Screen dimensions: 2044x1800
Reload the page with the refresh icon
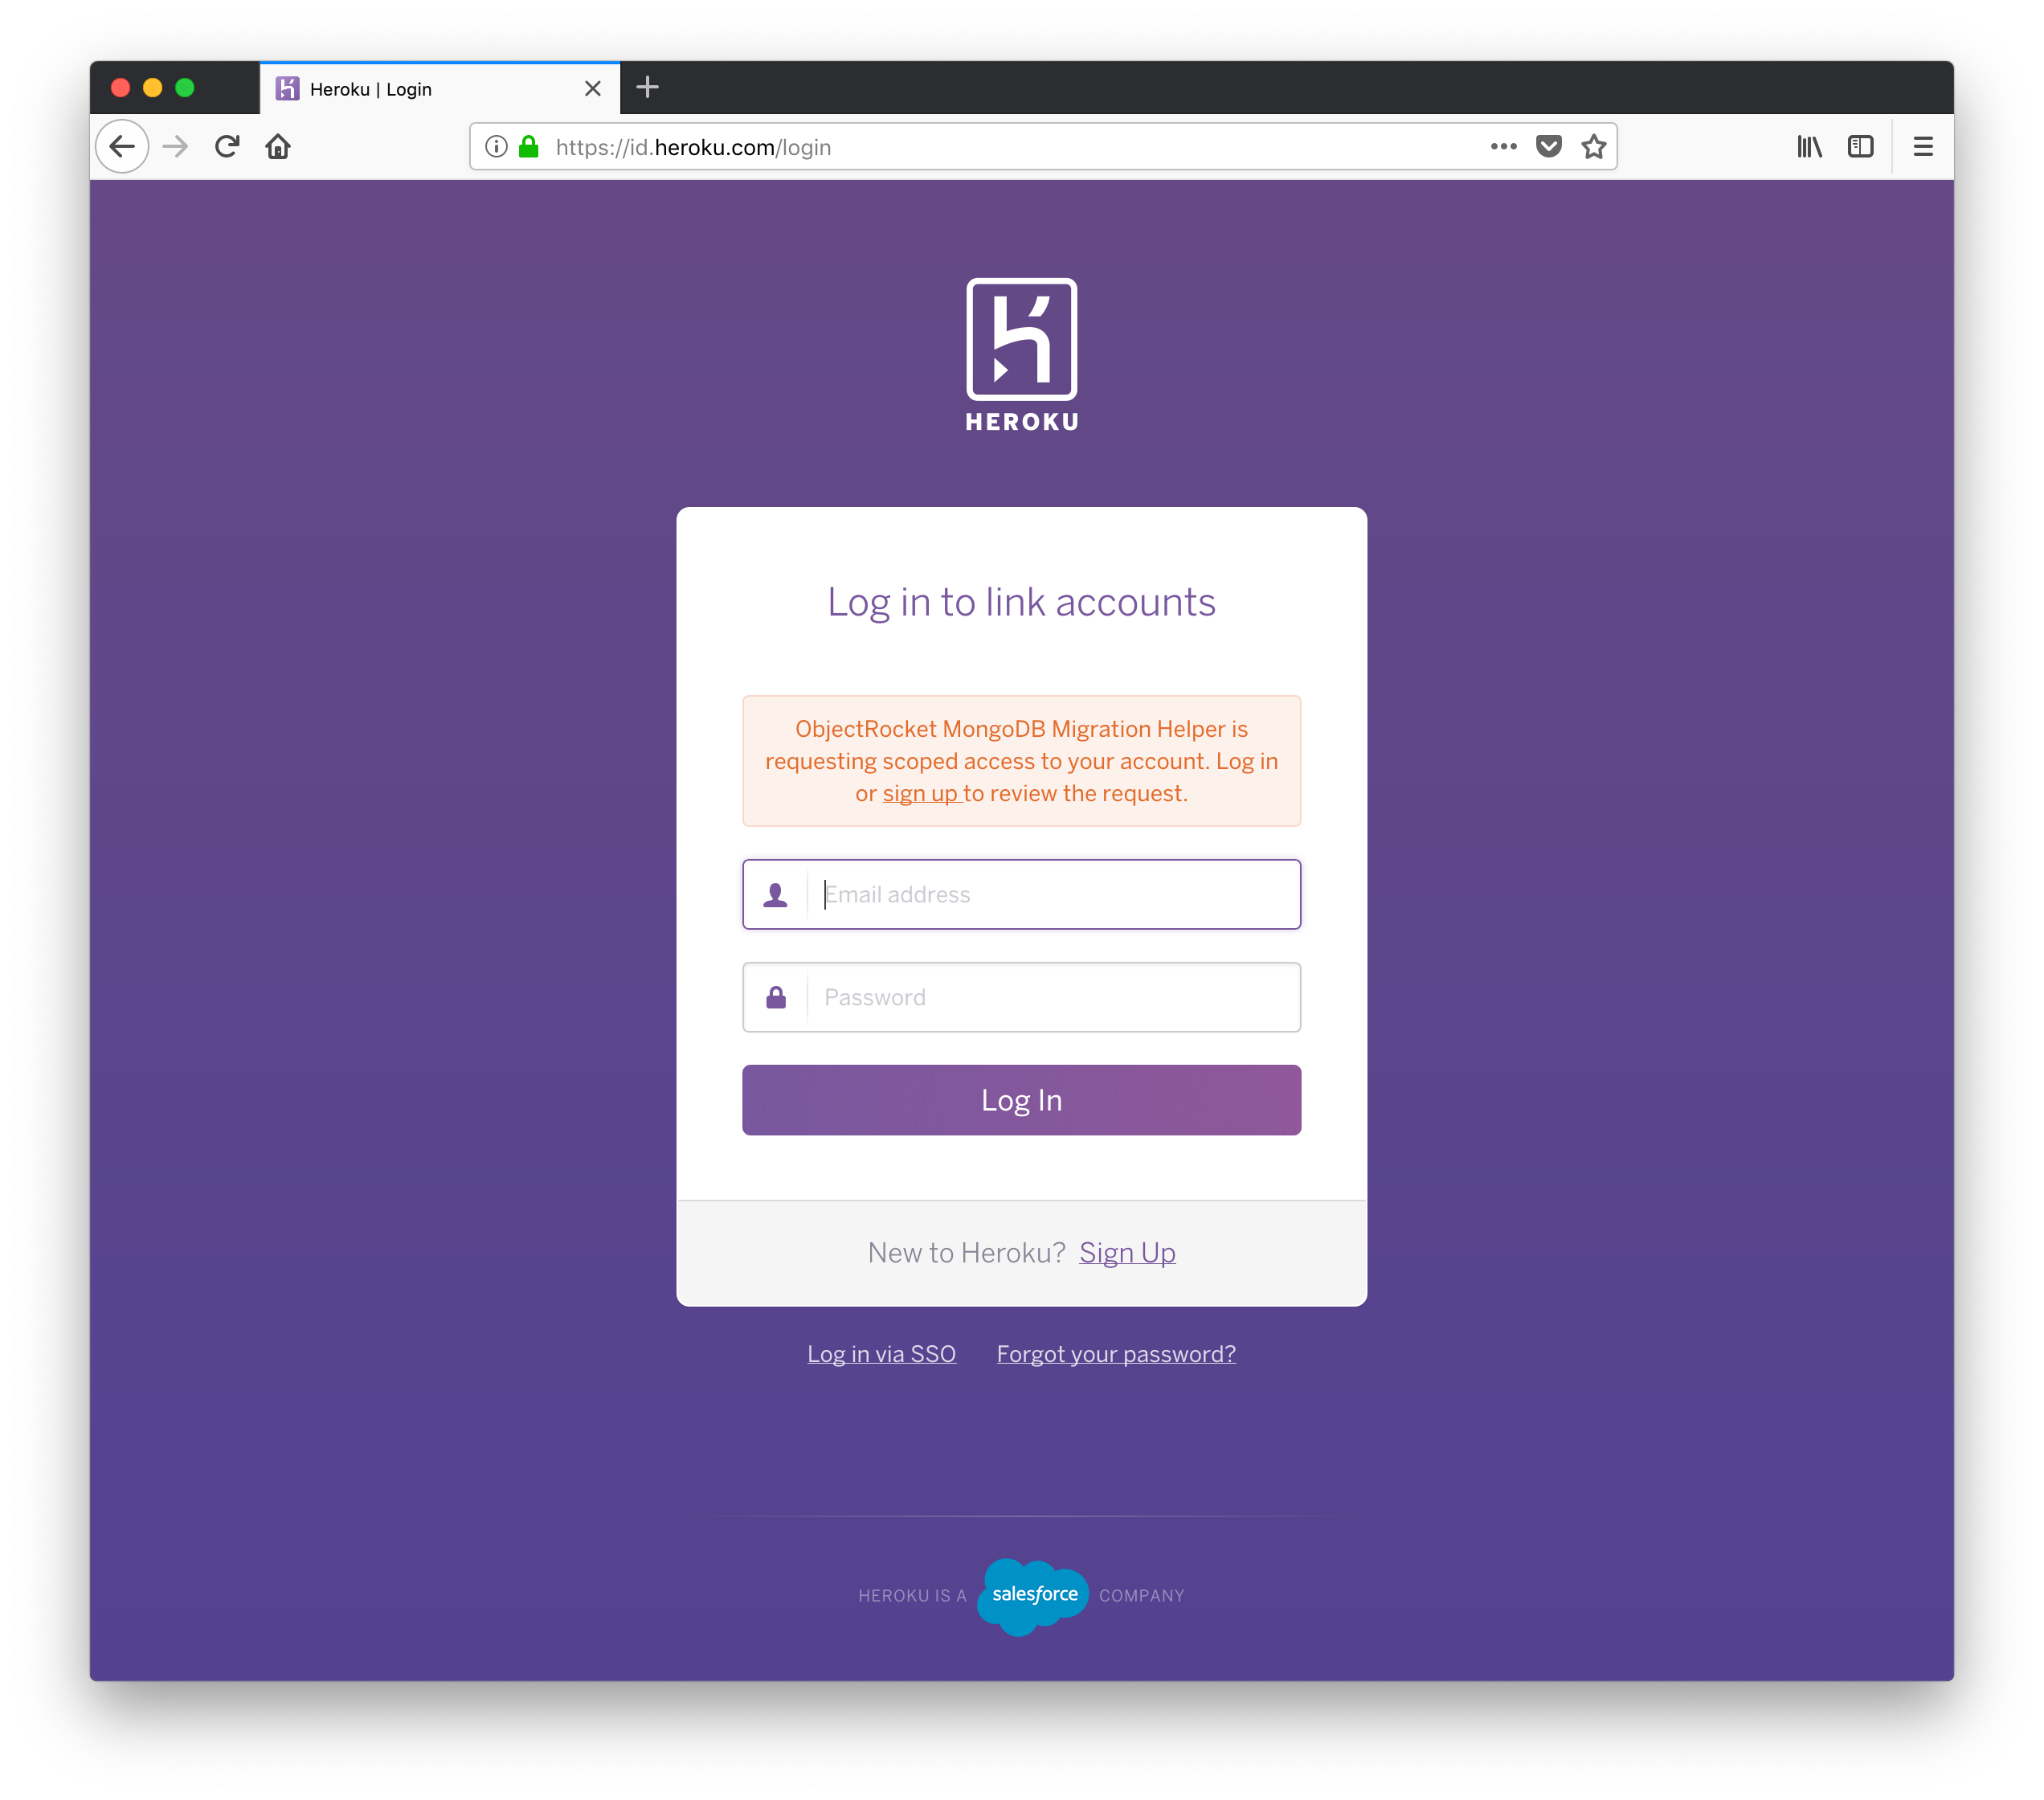click(227, 147)
